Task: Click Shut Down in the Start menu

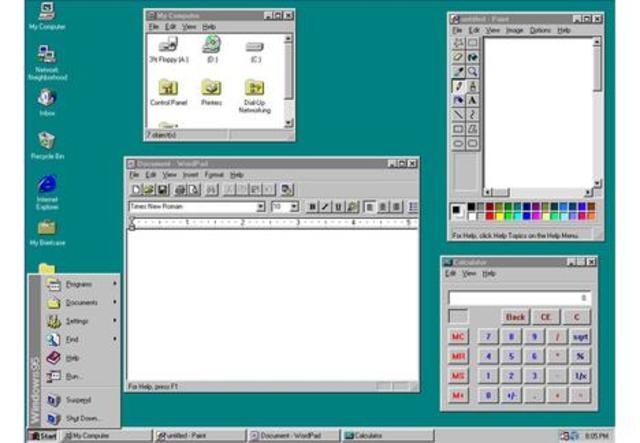Action: 80,418
